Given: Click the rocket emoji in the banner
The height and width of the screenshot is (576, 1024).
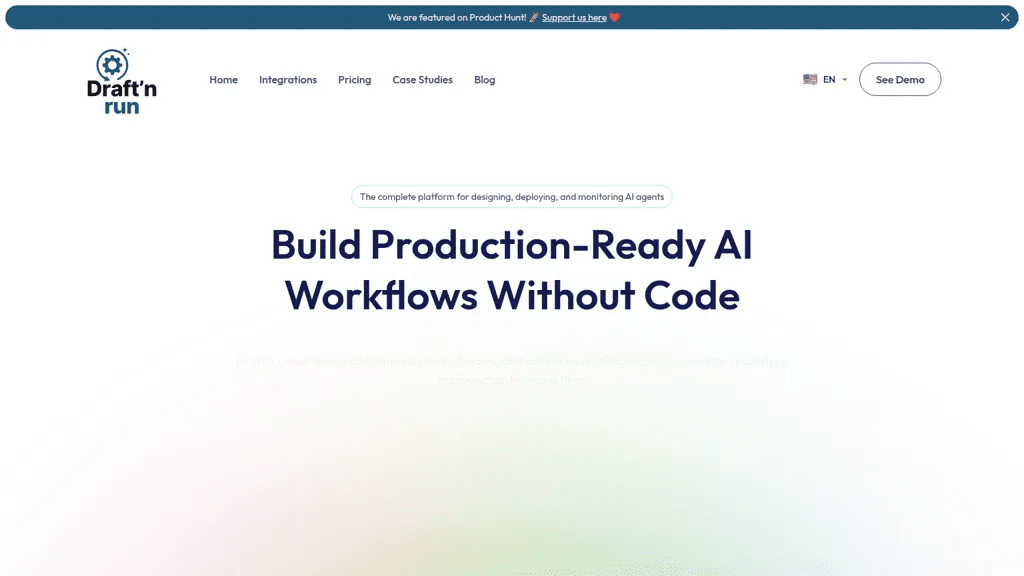Looking at the screenshot, I should tap(534, 18).
